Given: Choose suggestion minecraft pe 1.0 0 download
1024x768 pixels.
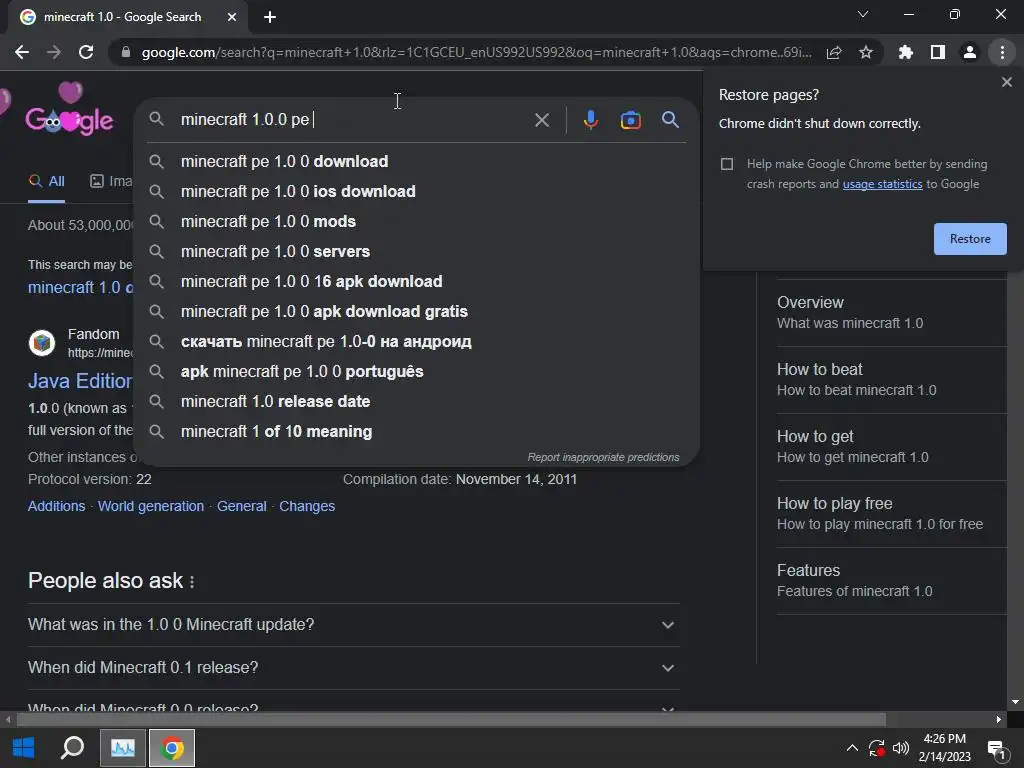Looking at the screenshot, I should tap(417, 161).
